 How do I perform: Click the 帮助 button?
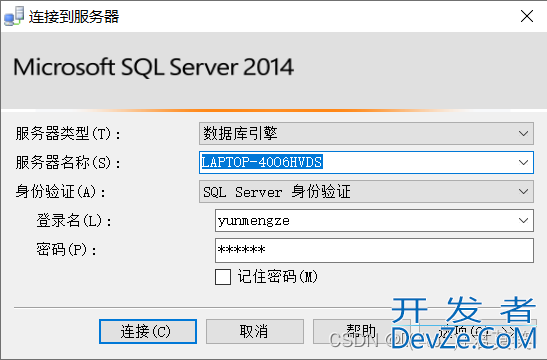click(361, 331)
